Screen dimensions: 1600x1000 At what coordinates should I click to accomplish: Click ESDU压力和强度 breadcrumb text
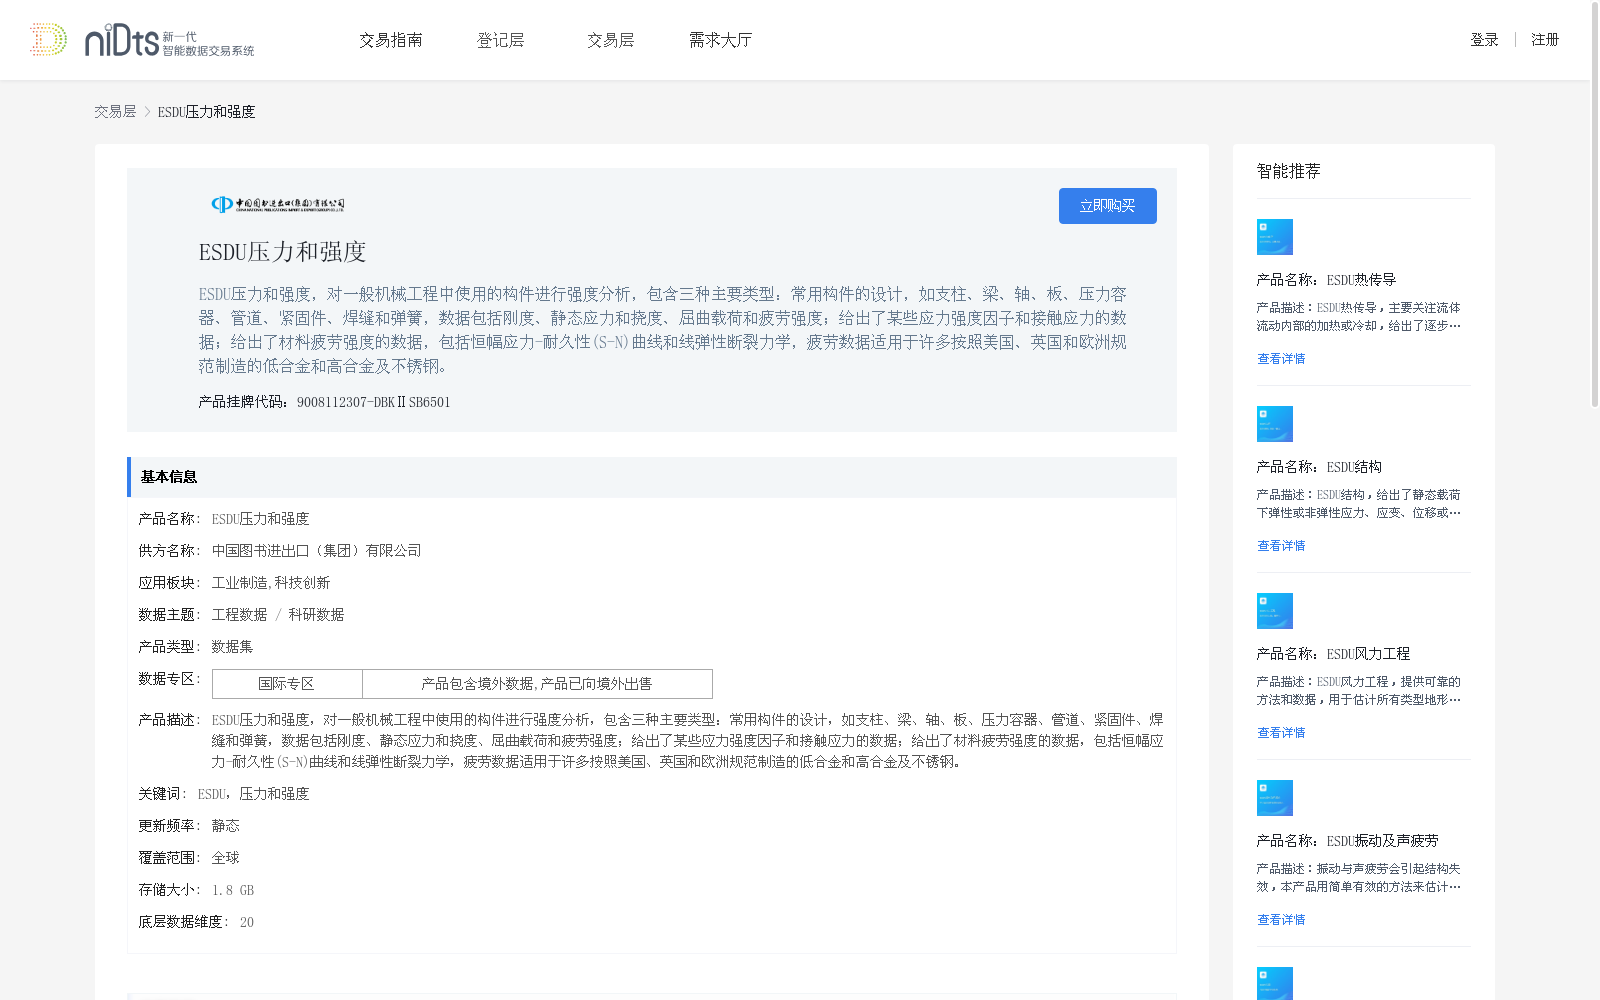click(x=206, y=112)
